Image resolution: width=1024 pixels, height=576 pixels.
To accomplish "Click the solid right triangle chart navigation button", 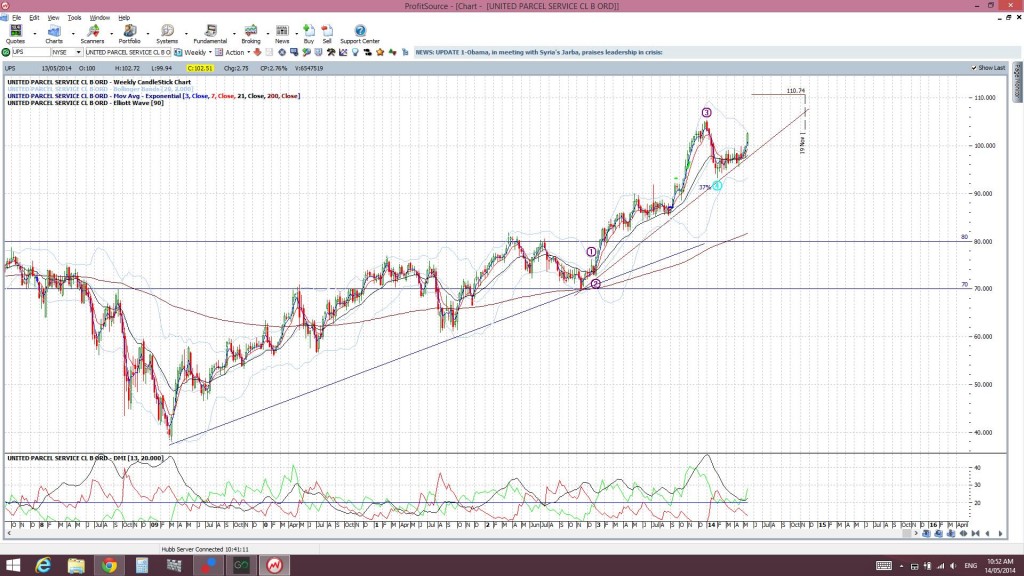I will pos(1000,534).
